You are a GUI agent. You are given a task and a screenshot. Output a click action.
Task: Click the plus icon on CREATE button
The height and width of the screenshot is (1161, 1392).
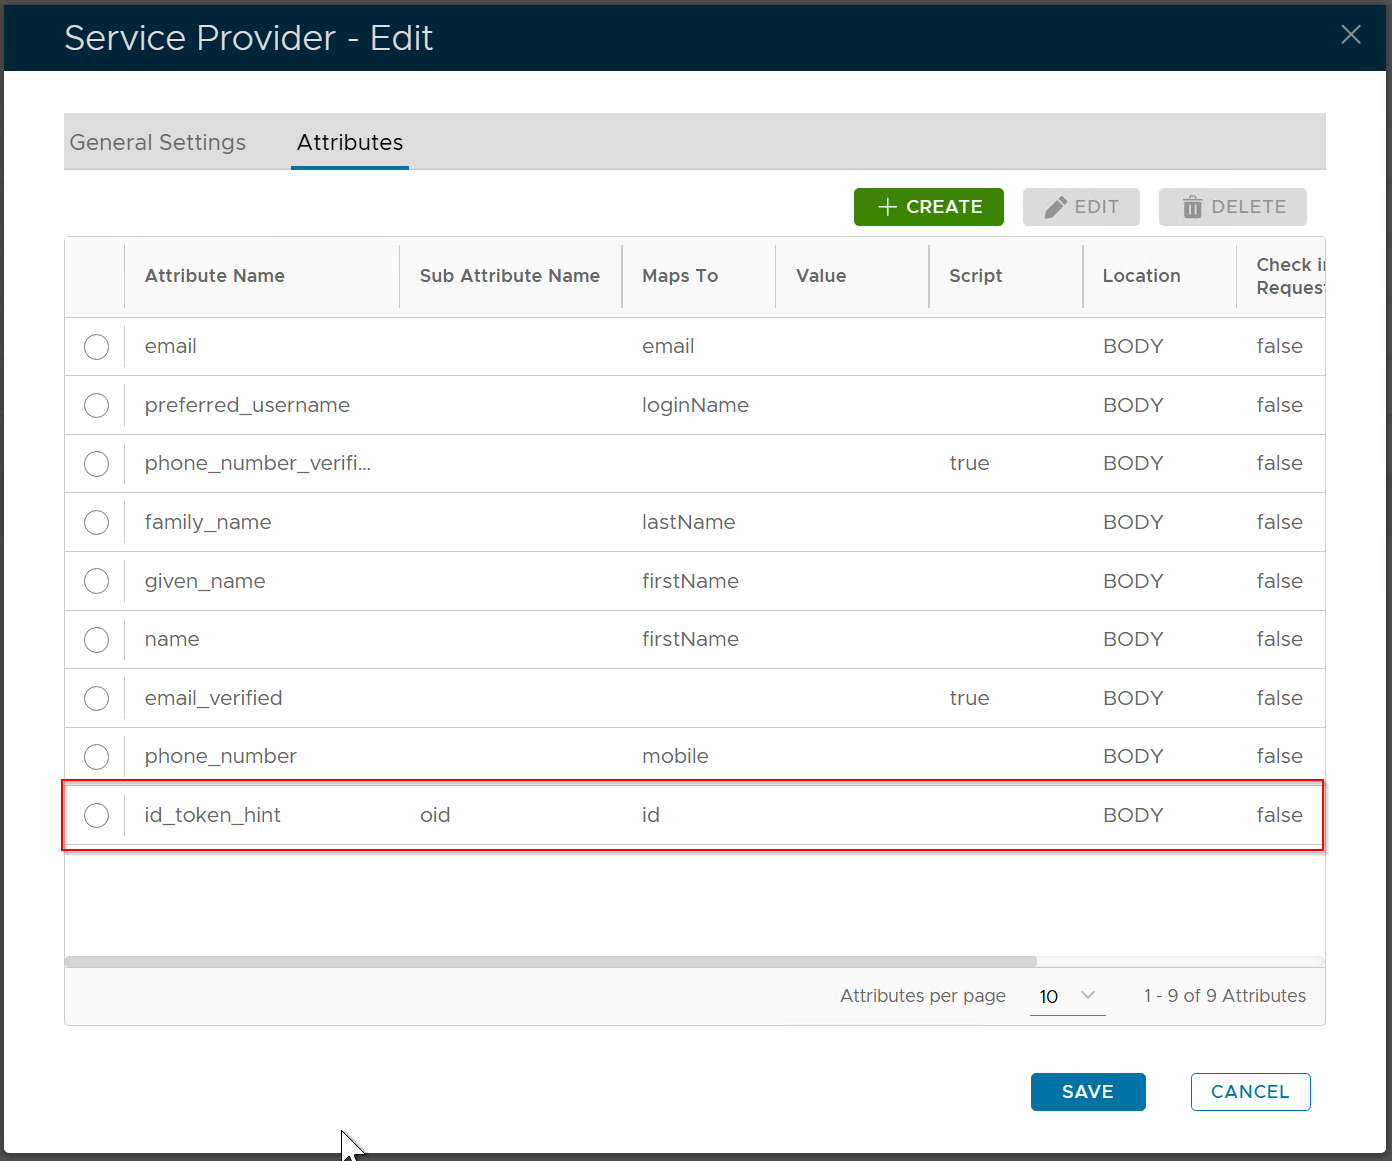pyautogui.click(x=887, y=207)
